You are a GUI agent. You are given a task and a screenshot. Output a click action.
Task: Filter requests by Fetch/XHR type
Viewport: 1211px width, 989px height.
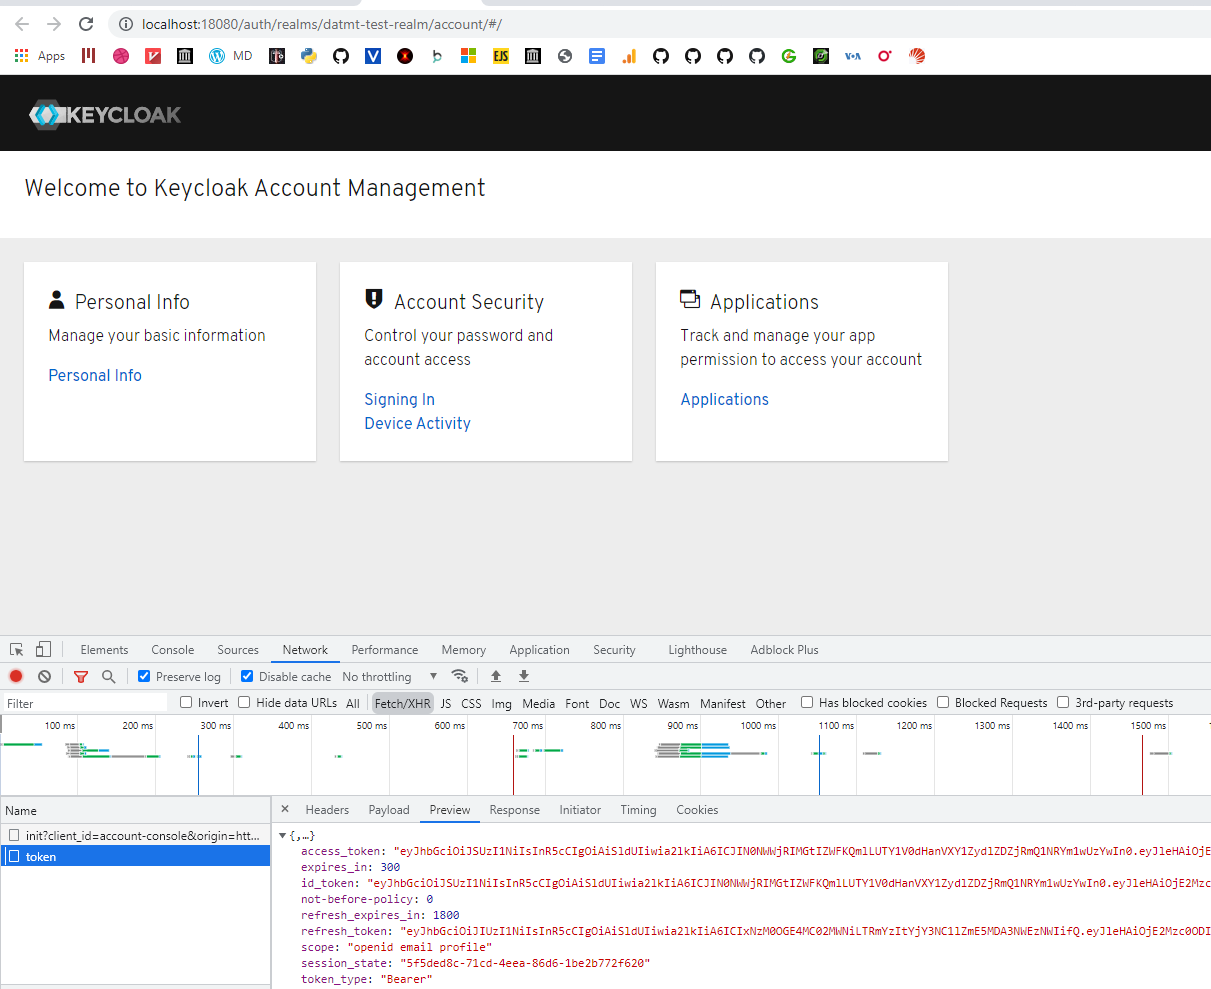pyautogui.click(x=403, y=703)
